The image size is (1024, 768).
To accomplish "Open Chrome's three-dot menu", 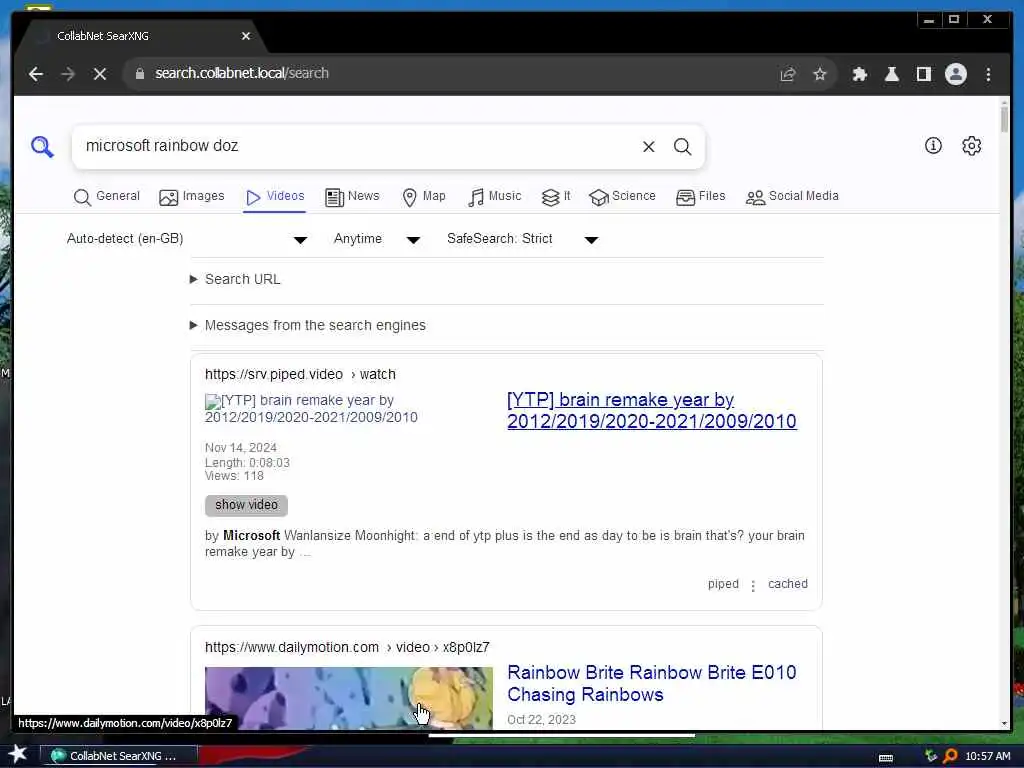I will (988, 74).
